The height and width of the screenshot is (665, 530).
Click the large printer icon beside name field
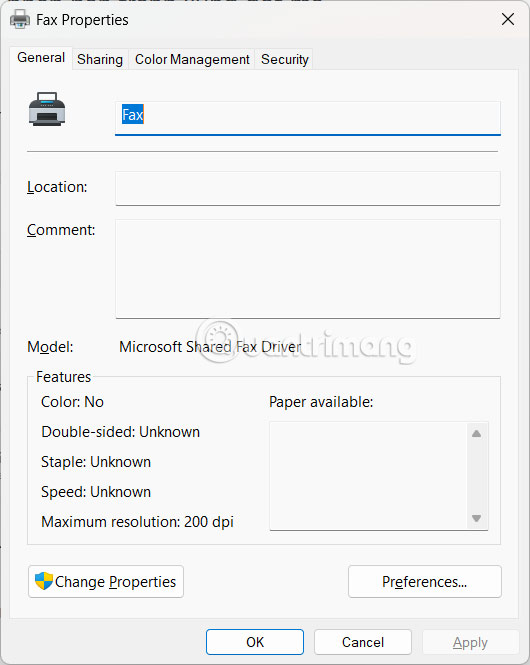pyautogui.click(x=47, y=109)
